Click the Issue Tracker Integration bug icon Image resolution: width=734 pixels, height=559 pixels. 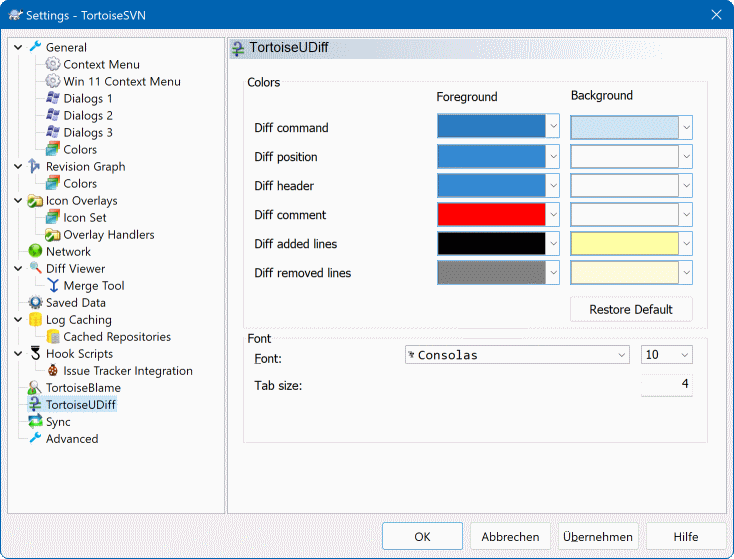(x=53, y=370)
